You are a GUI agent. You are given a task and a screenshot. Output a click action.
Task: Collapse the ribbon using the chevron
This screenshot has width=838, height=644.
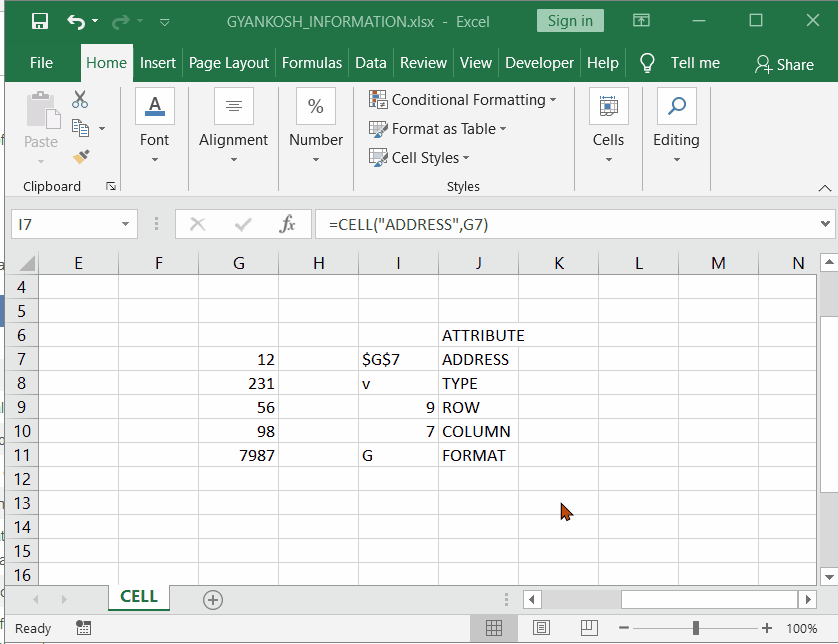click(826, 187)
